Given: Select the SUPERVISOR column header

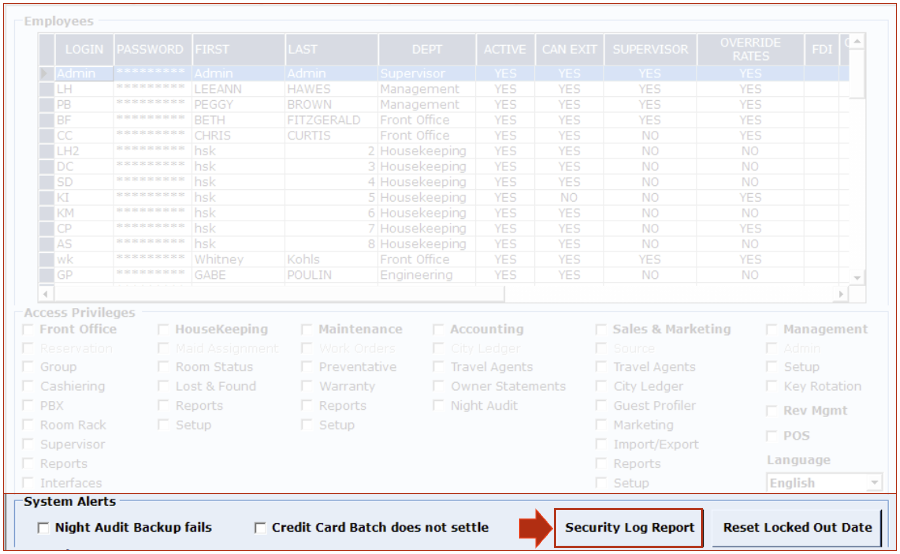Looking at the screenshot, I should pos(650,49).
